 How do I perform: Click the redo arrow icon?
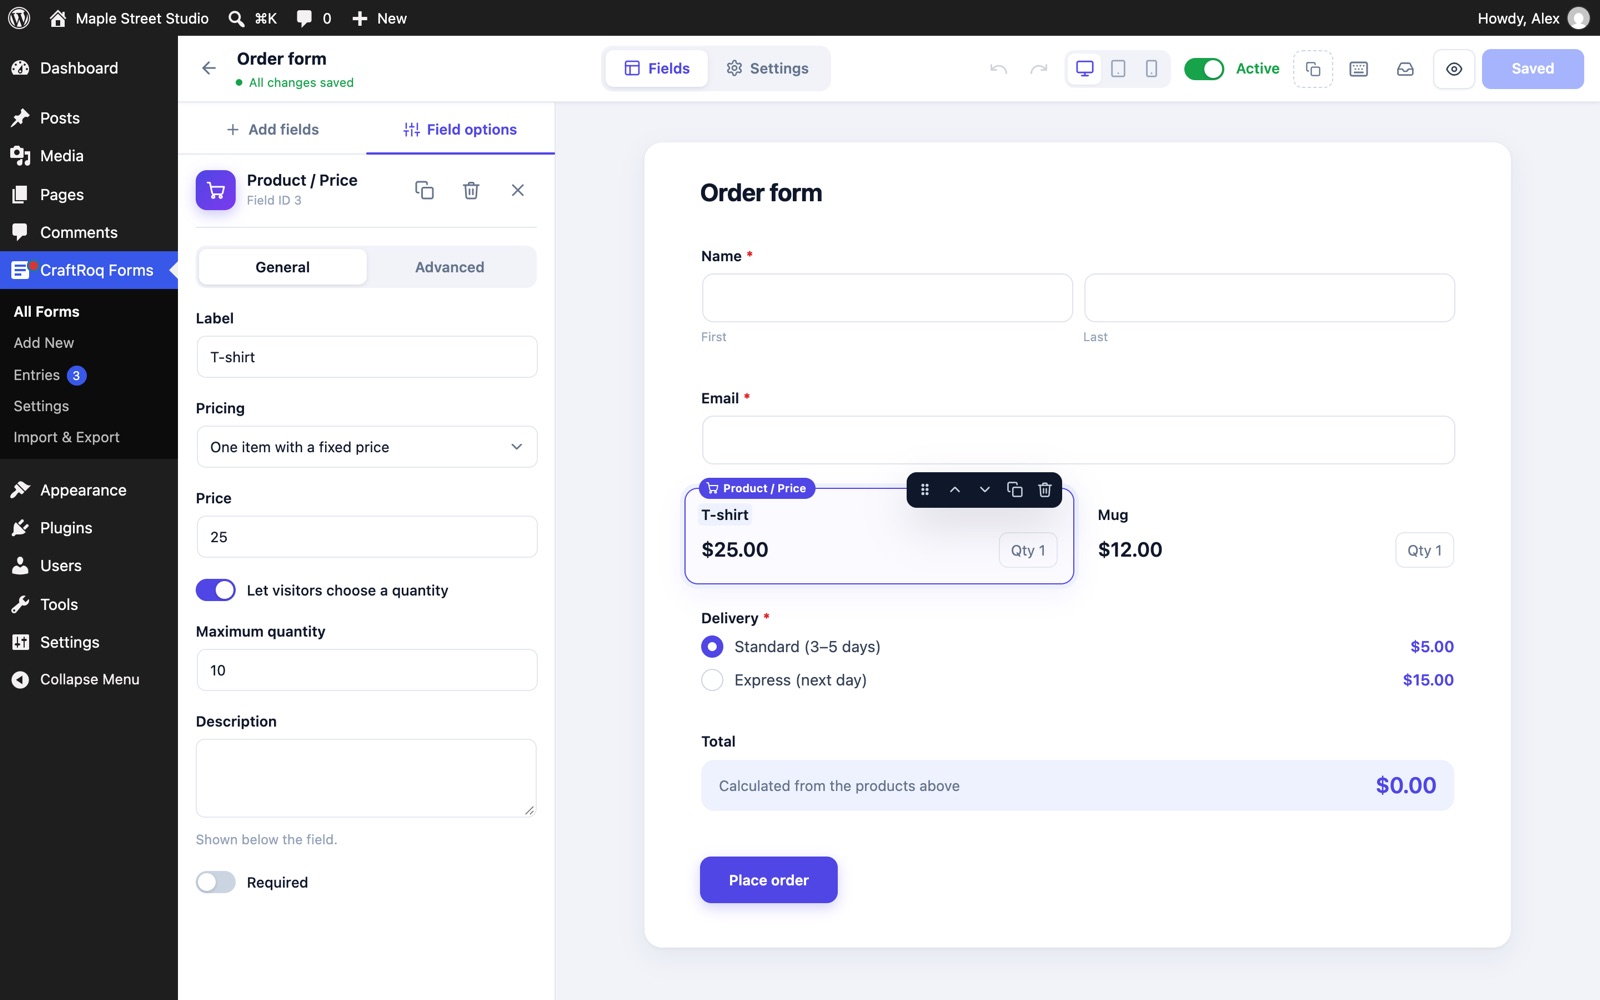click(x=1039, y=69)
